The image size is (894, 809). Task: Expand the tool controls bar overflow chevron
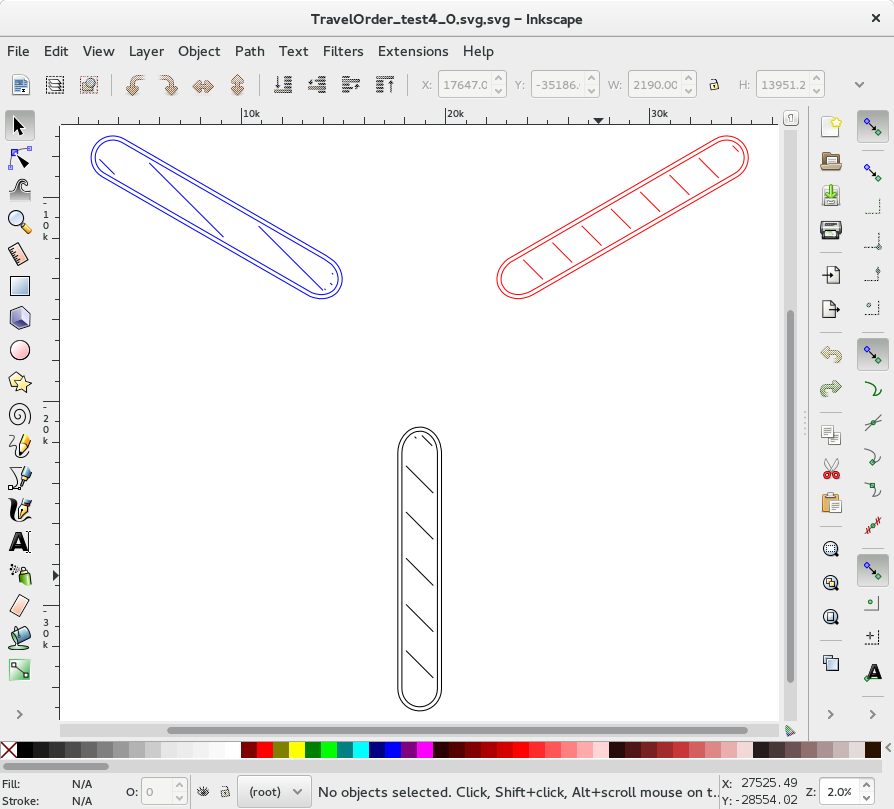pyautogui.click(x=859, y=85)
